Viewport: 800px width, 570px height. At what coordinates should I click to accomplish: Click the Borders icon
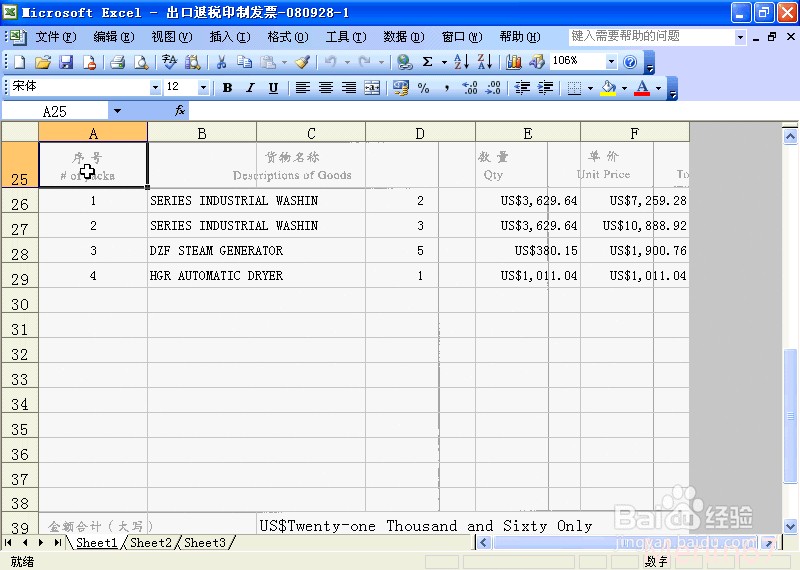coord(574,88)
